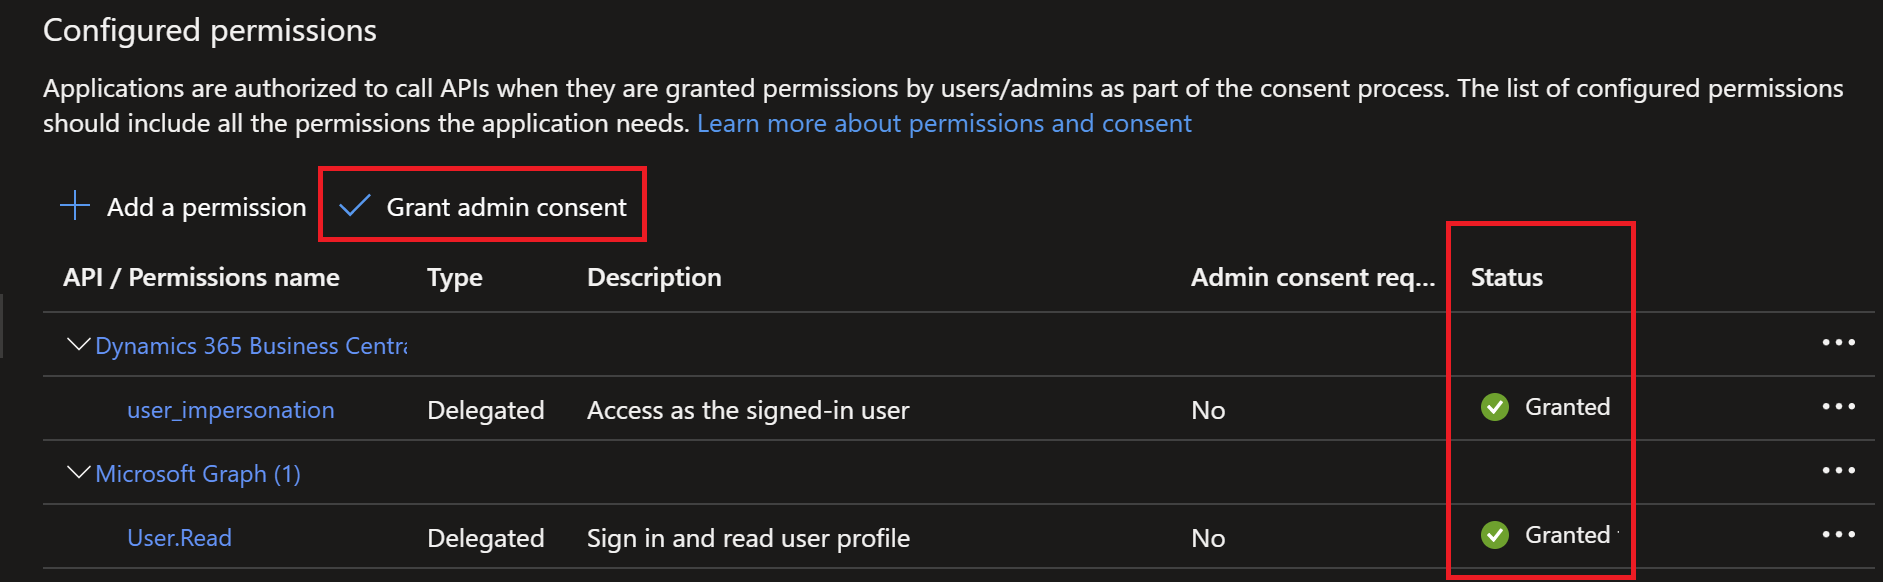Collapse the Microsoft Graph group chevron
Viewport: 1883px width, 582px height.
point(78,472)
